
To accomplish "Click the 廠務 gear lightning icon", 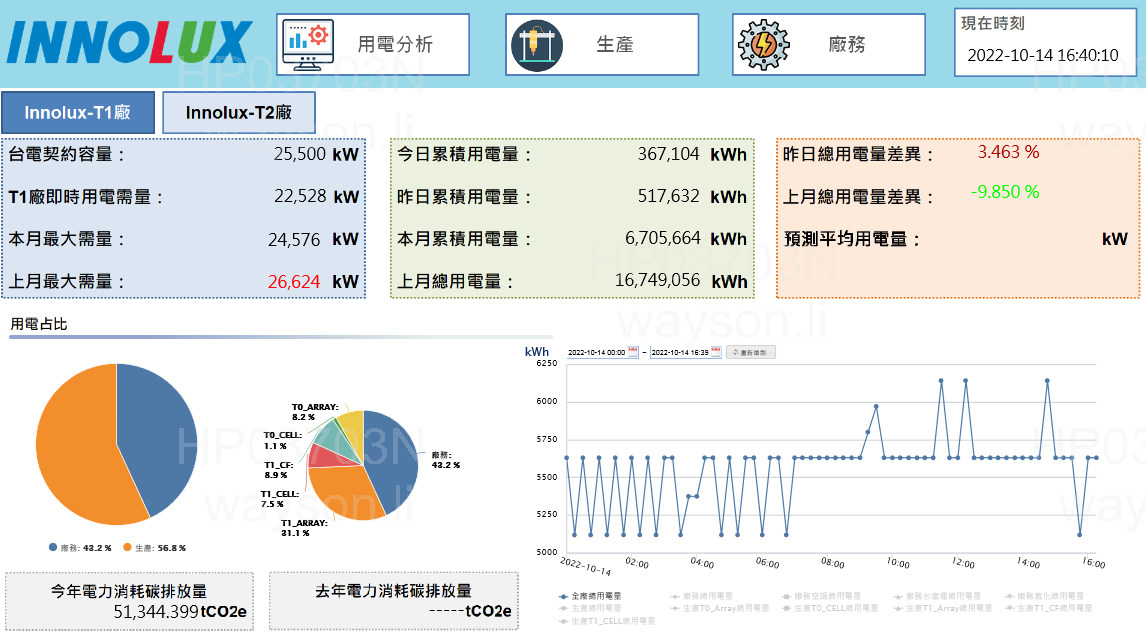I will tap(764, 45).
